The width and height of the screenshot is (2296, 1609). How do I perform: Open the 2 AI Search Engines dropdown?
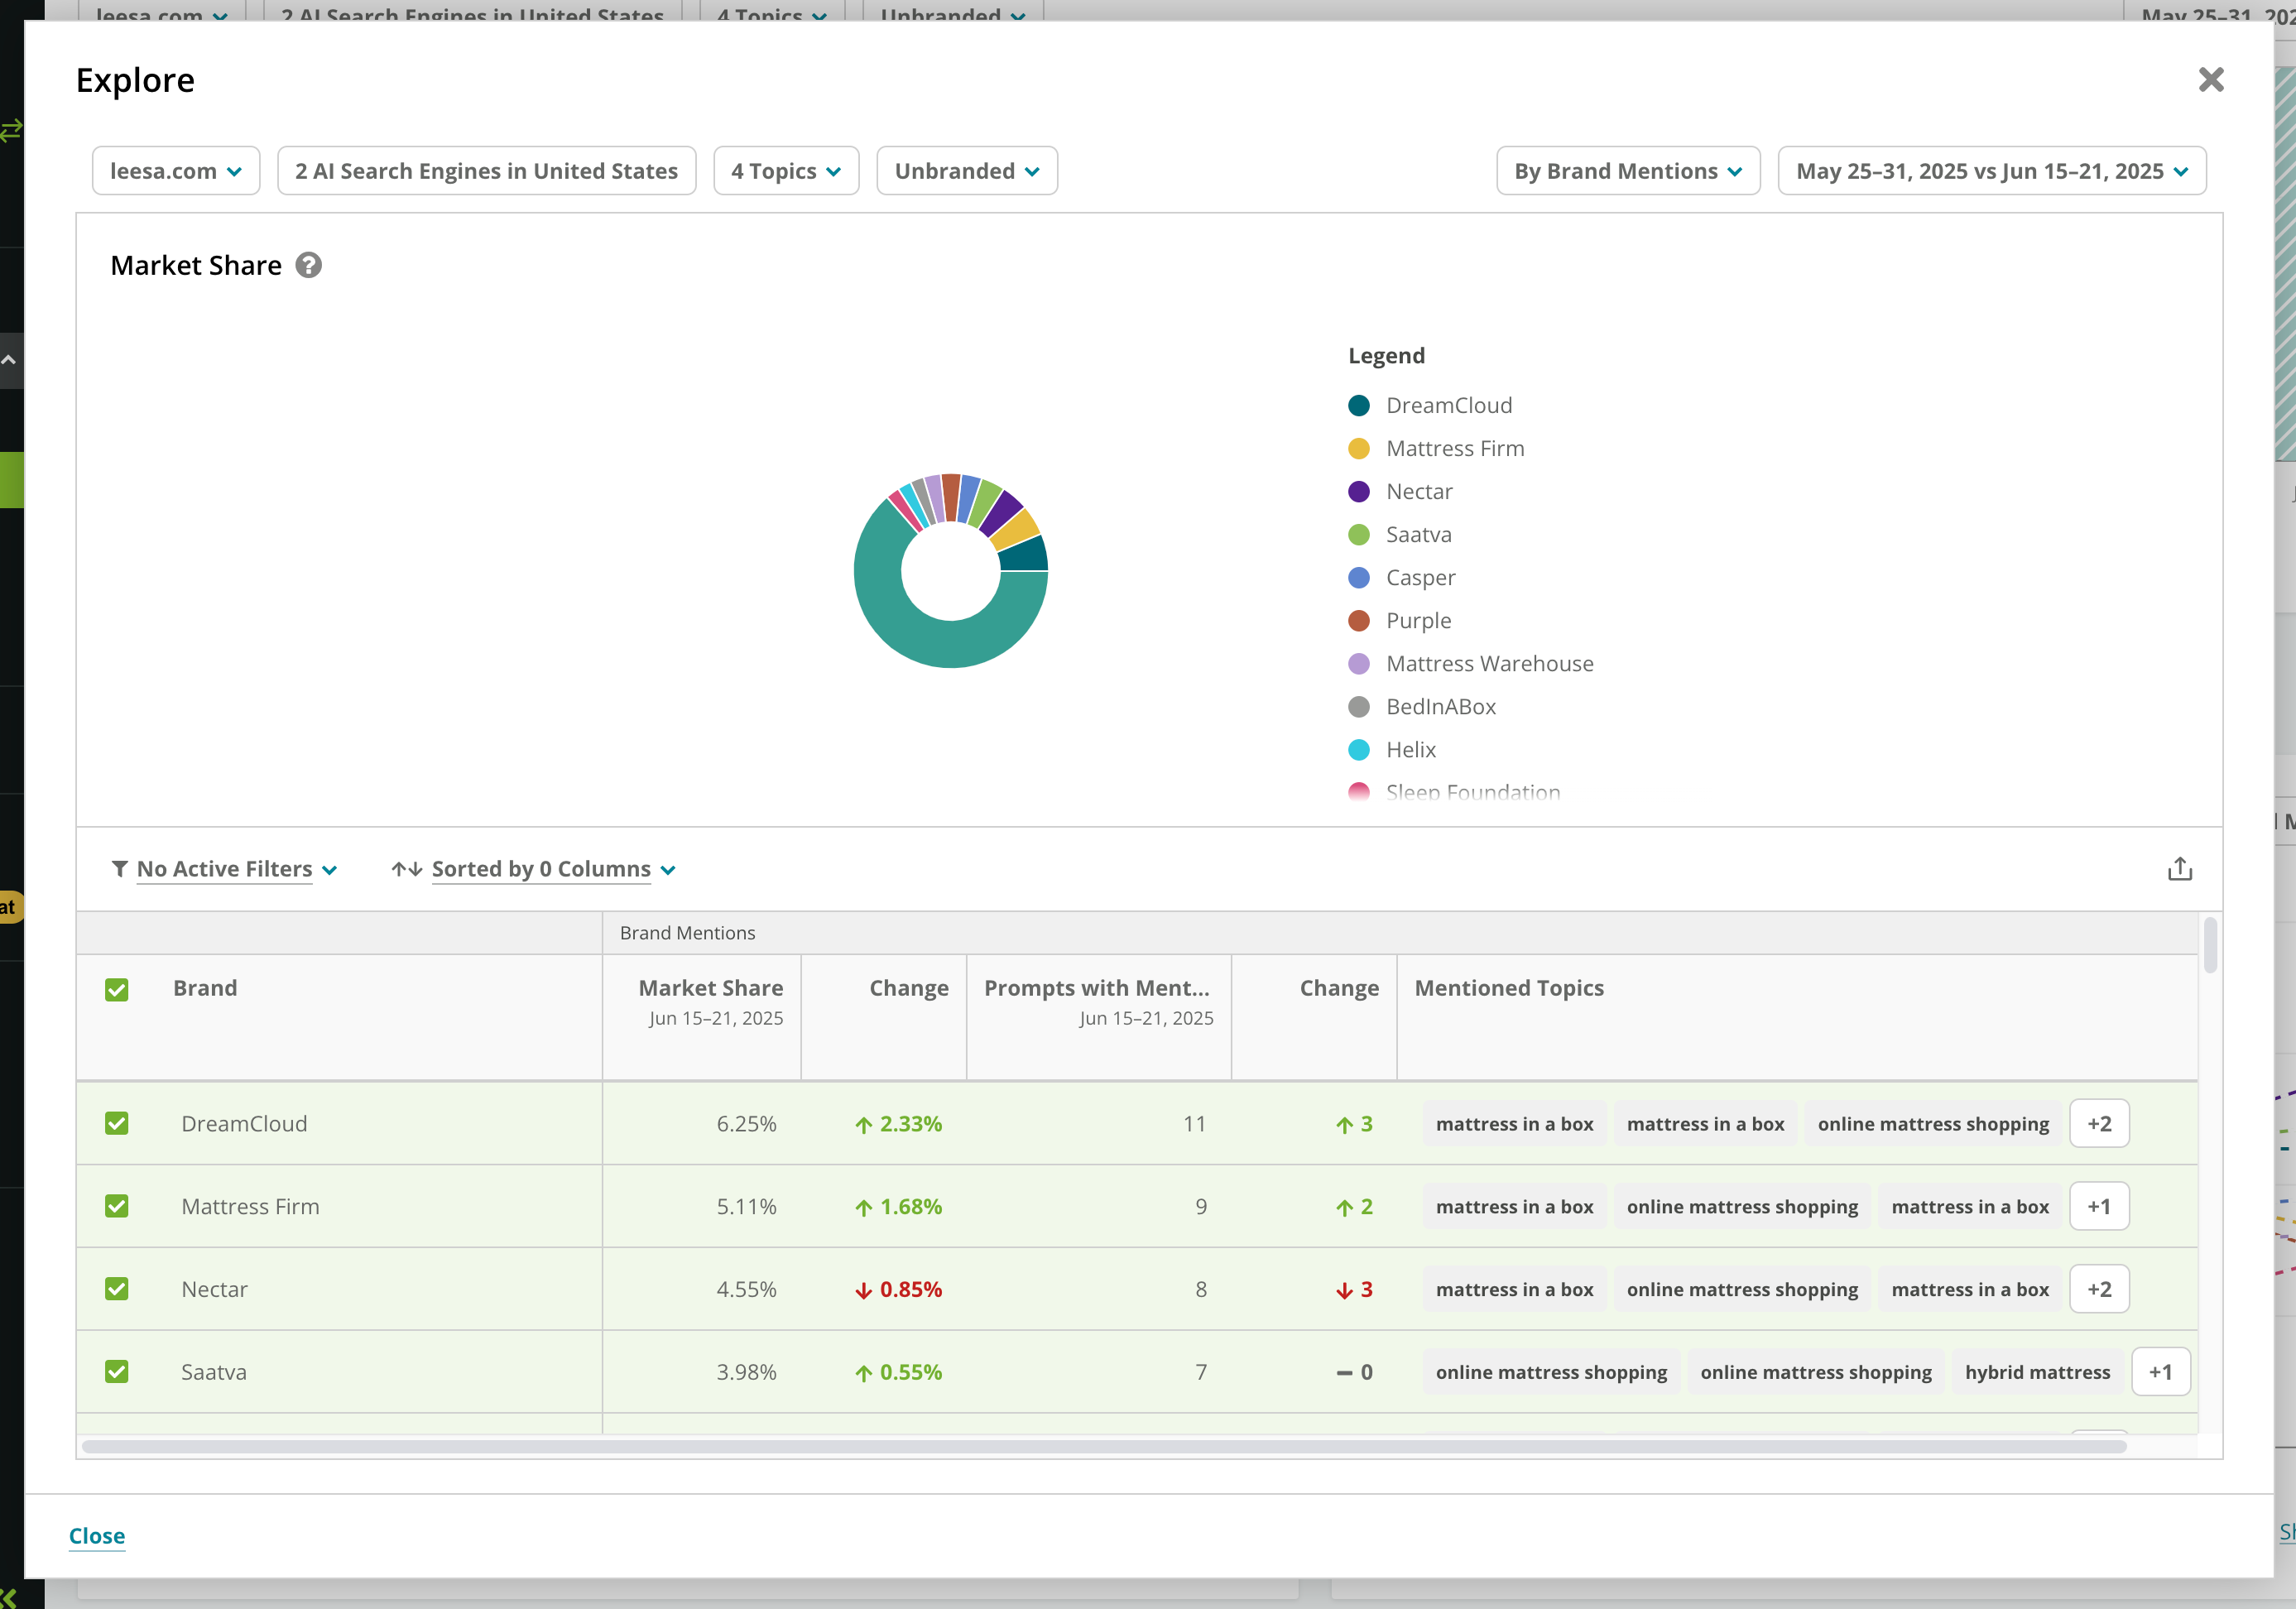click(486, 171)
